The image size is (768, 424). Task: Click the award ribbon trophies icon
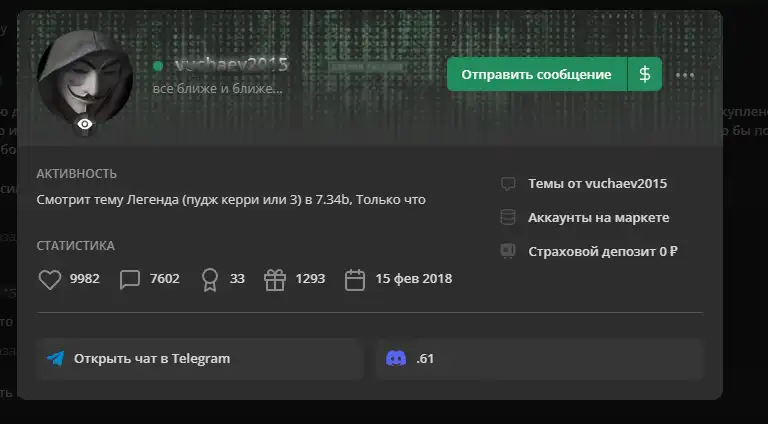210,280
